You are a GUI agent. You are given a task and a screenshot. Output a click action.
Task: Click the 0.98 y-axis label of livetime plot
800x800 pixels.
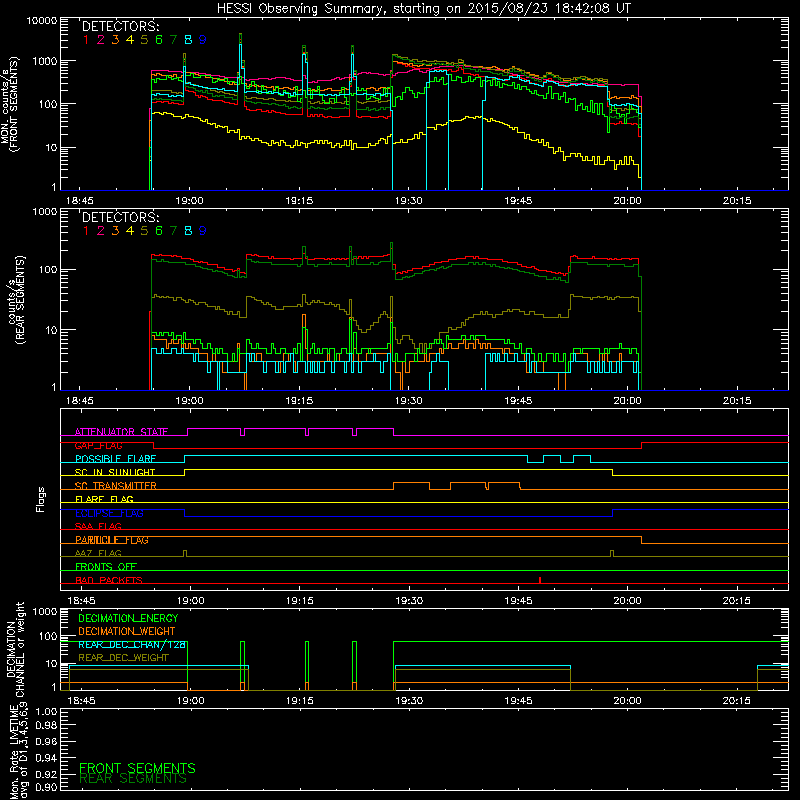click(46, 726)
